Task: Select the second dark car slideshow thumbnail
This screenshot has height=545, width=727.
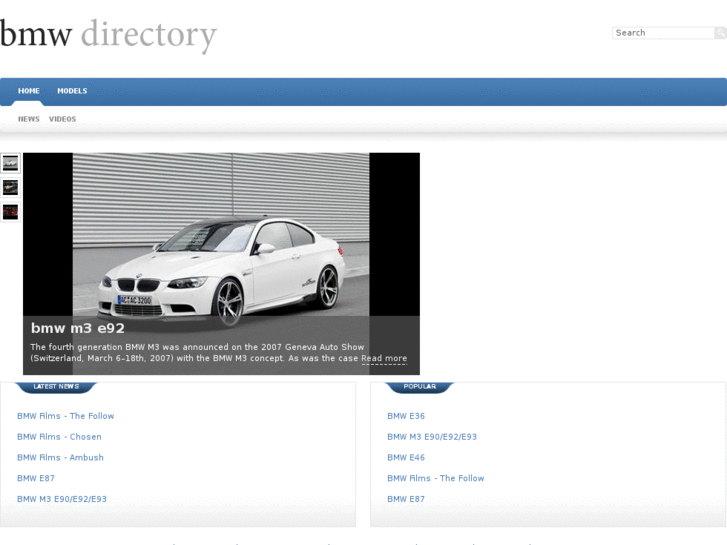Action: [x=10, y=188]
